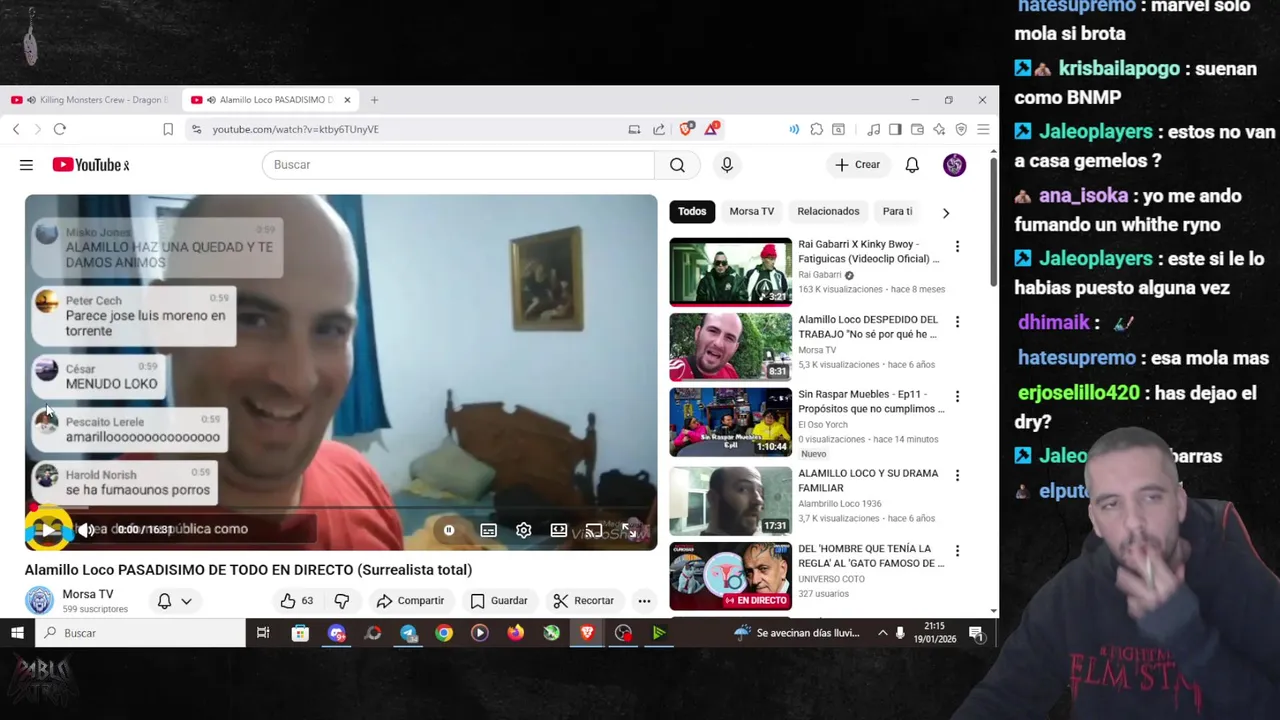
Task: Open Brave VPN shield icon in toolbar
Action: coord(961,129)
